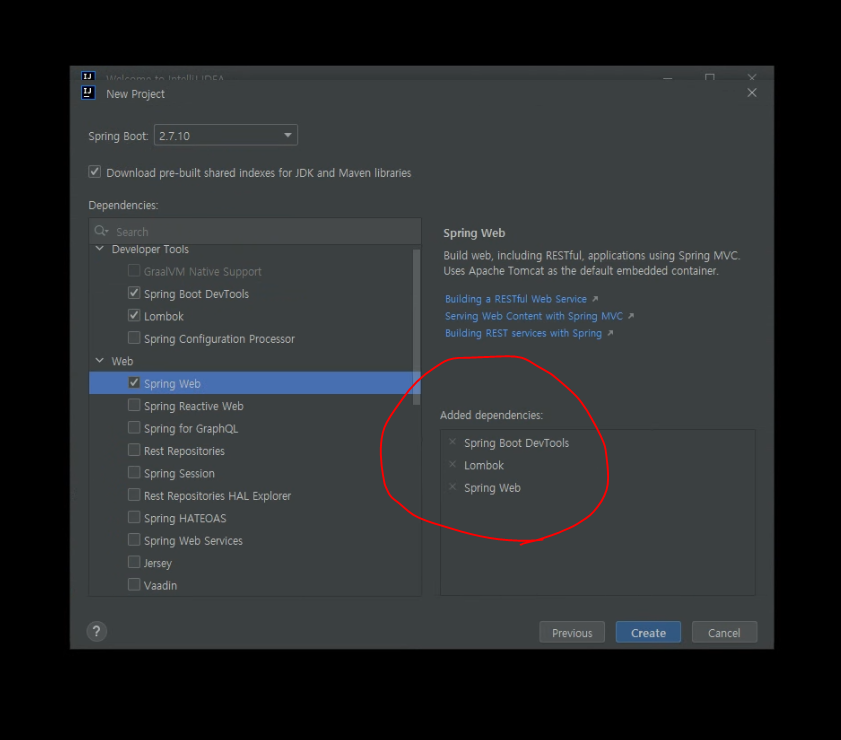Viewport: 841px width, 740px height.
Task: Open the Spring Boot version dropdown
Action: pos(226,135)
